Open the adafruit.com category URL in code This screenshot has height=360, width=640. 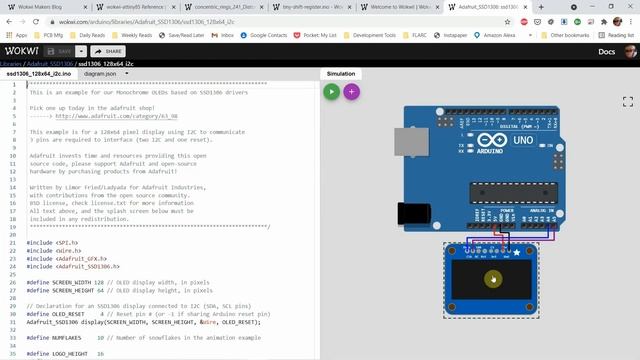click(116, 116)
